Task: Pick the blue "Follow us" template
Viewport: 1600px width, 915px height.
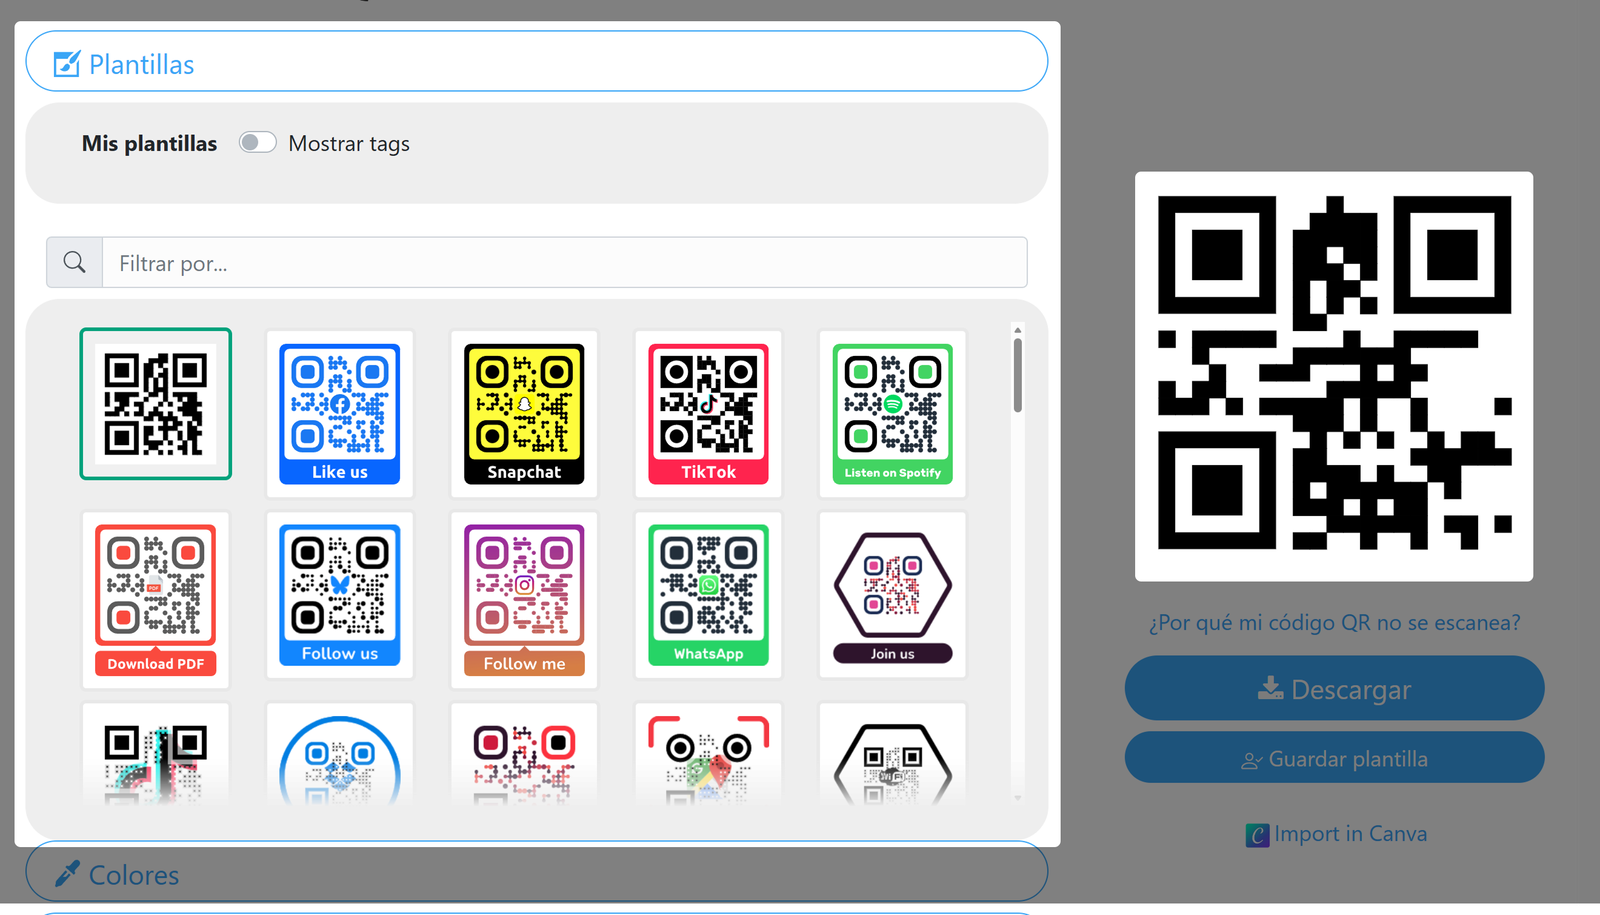Action: pyautogui.click(x=340, y=595)
